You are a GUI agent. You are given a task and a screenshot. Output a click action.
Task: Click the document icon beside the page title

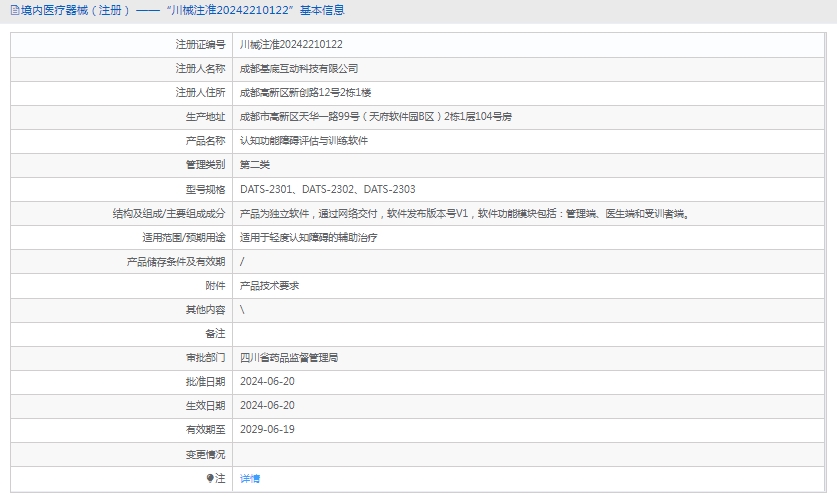(x=13, y=10)
